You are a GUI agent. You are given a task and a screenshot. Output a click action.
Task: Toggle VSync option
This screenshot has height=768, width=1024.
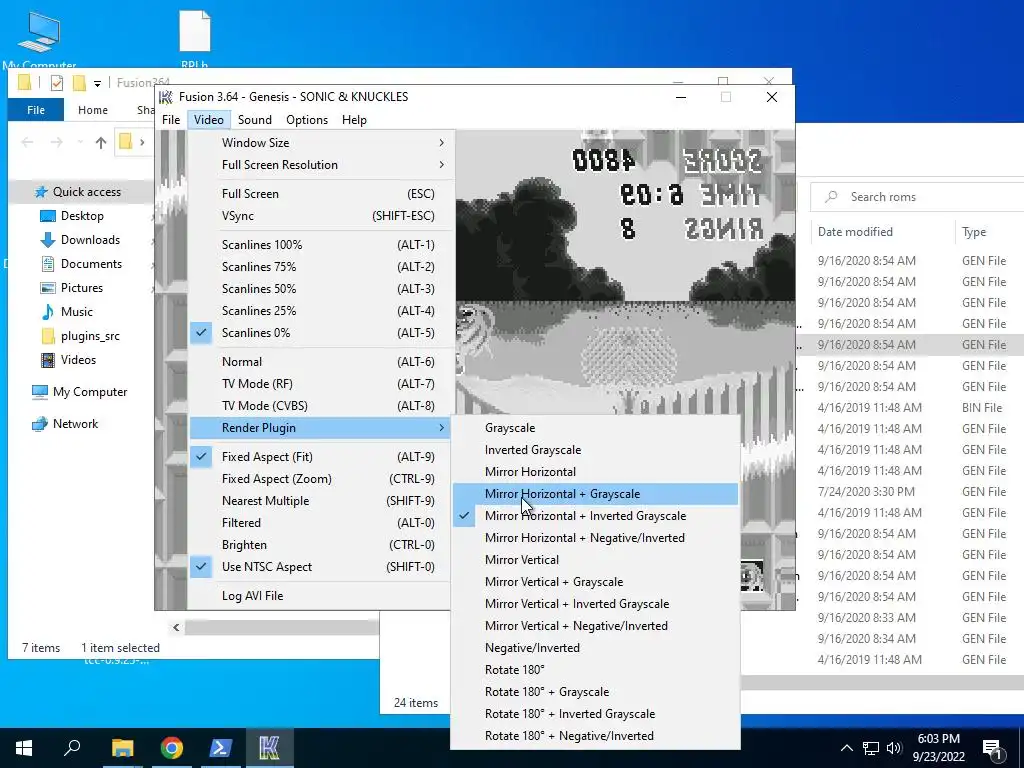[x=320, y=216]
